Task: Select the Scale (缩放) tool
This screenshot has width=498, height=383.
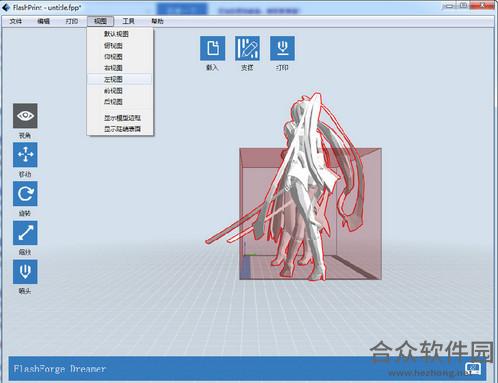Action: 25,233
